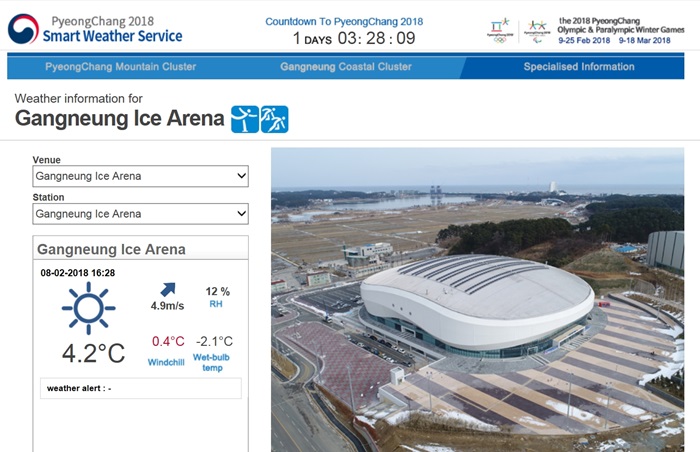This screenshot has height=452, width=700.
Task: Click the Wet-bulb temp label
Action: coord(213,361)
